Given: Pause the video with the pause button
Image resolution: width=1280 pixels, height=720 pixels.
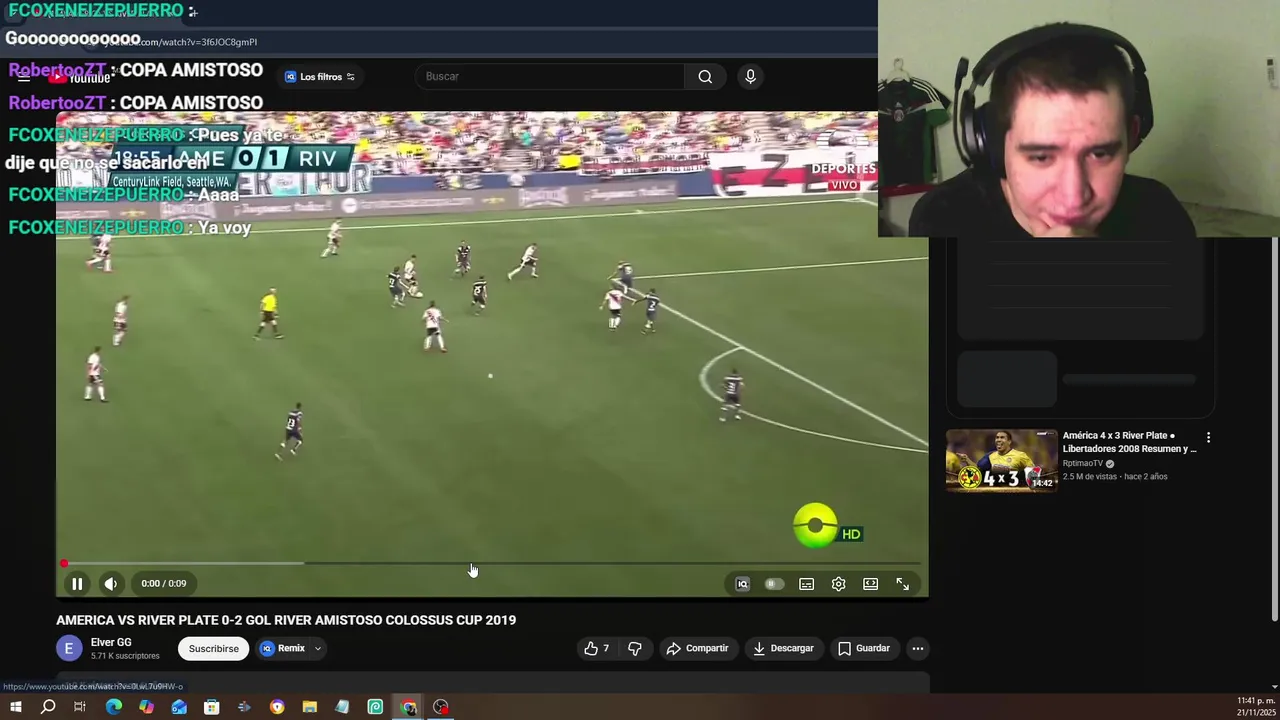Looking at the screenshot, I should 77,584.
